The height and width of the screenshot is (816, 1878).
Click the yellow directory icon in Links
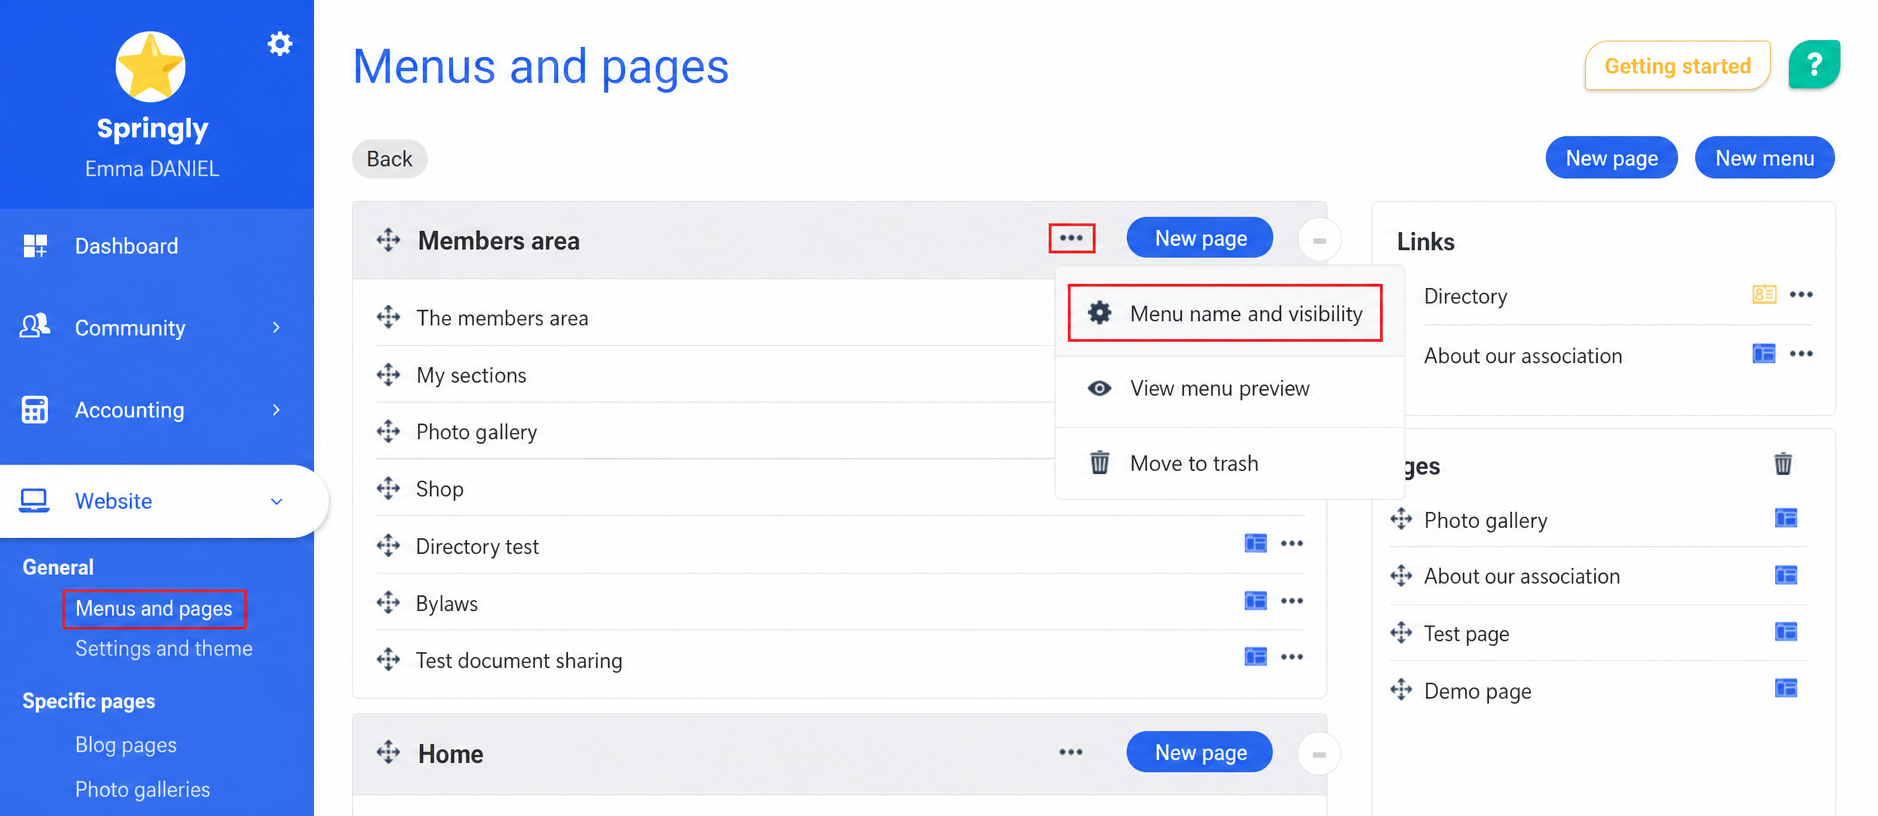tap(1764, 294)
